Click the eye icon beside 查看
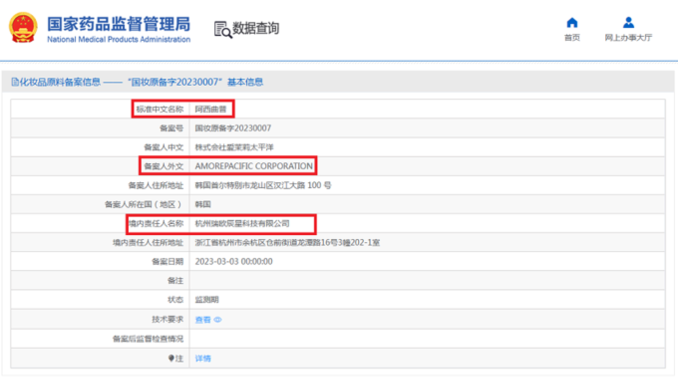The width and height of the screenshot is (678, 382). click(218, 320)
